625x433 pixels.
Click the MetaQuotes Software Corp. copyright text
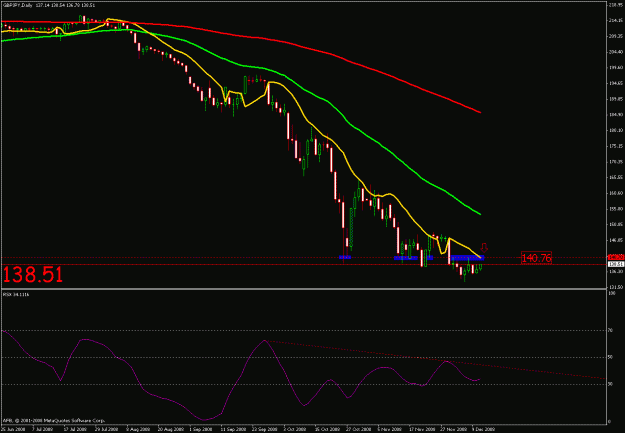[54, 421]
